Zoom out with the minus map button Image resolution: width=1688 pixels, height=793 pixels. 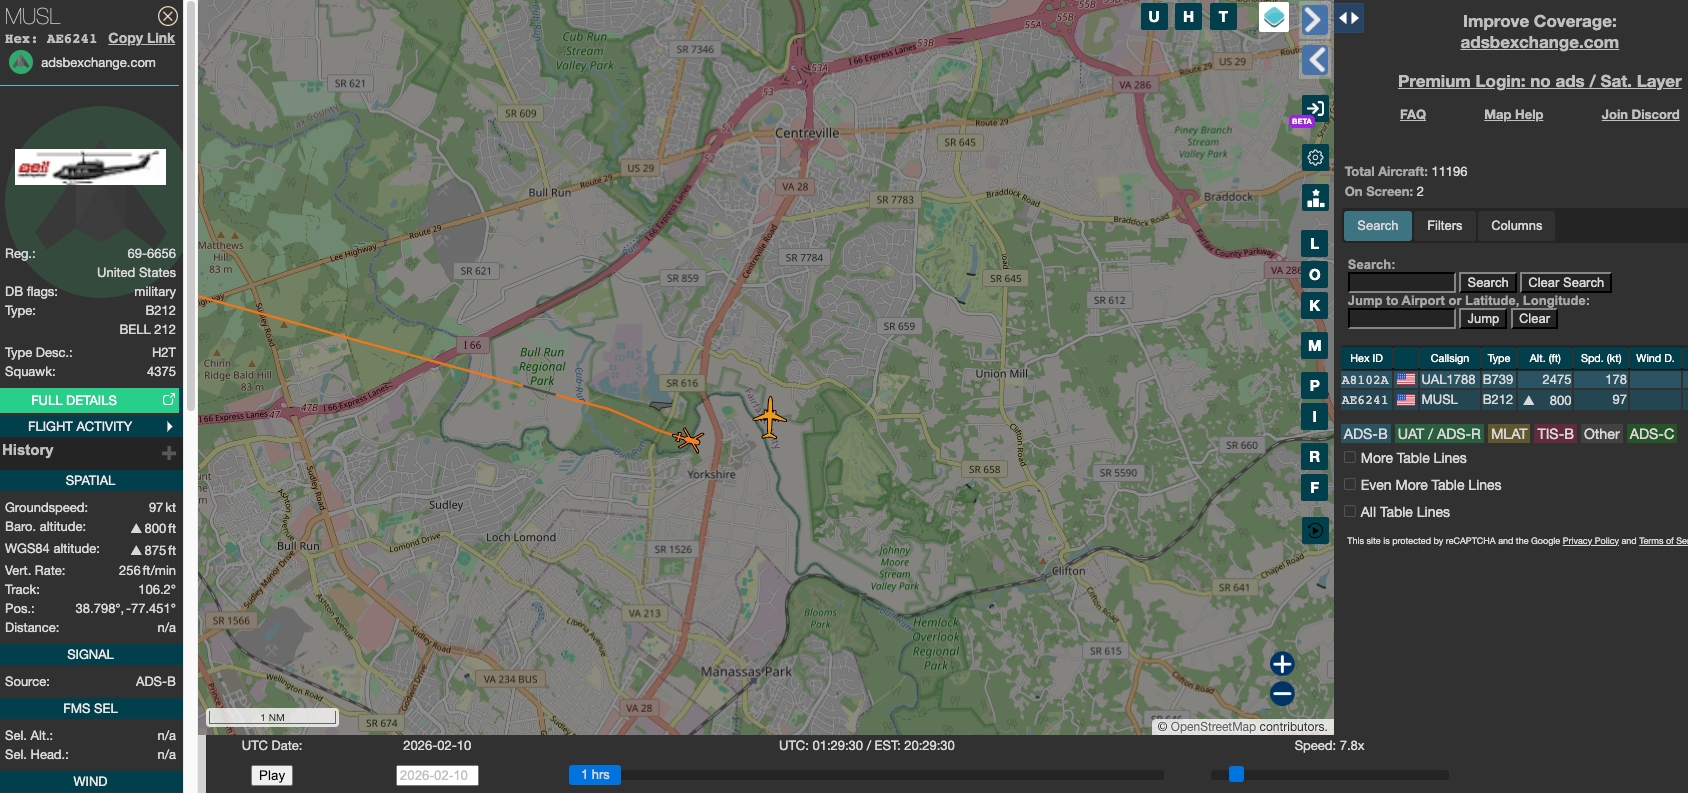pyautogui.click(x=1282, y=693)
